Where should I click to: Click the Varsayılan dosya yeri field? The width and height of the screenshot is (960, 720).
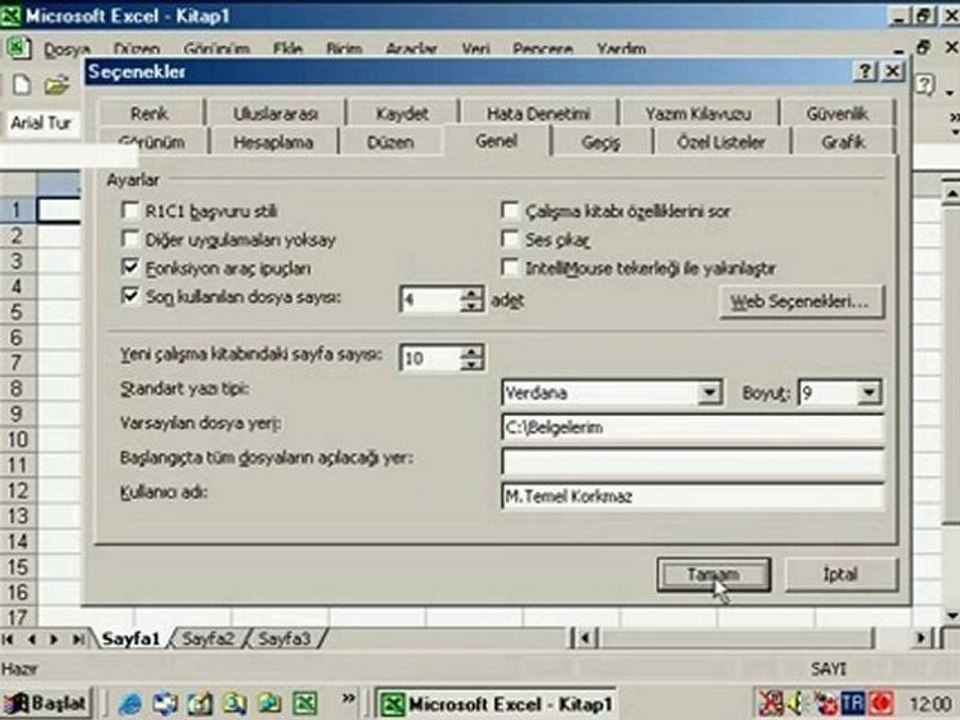click(x=692, y=427)
